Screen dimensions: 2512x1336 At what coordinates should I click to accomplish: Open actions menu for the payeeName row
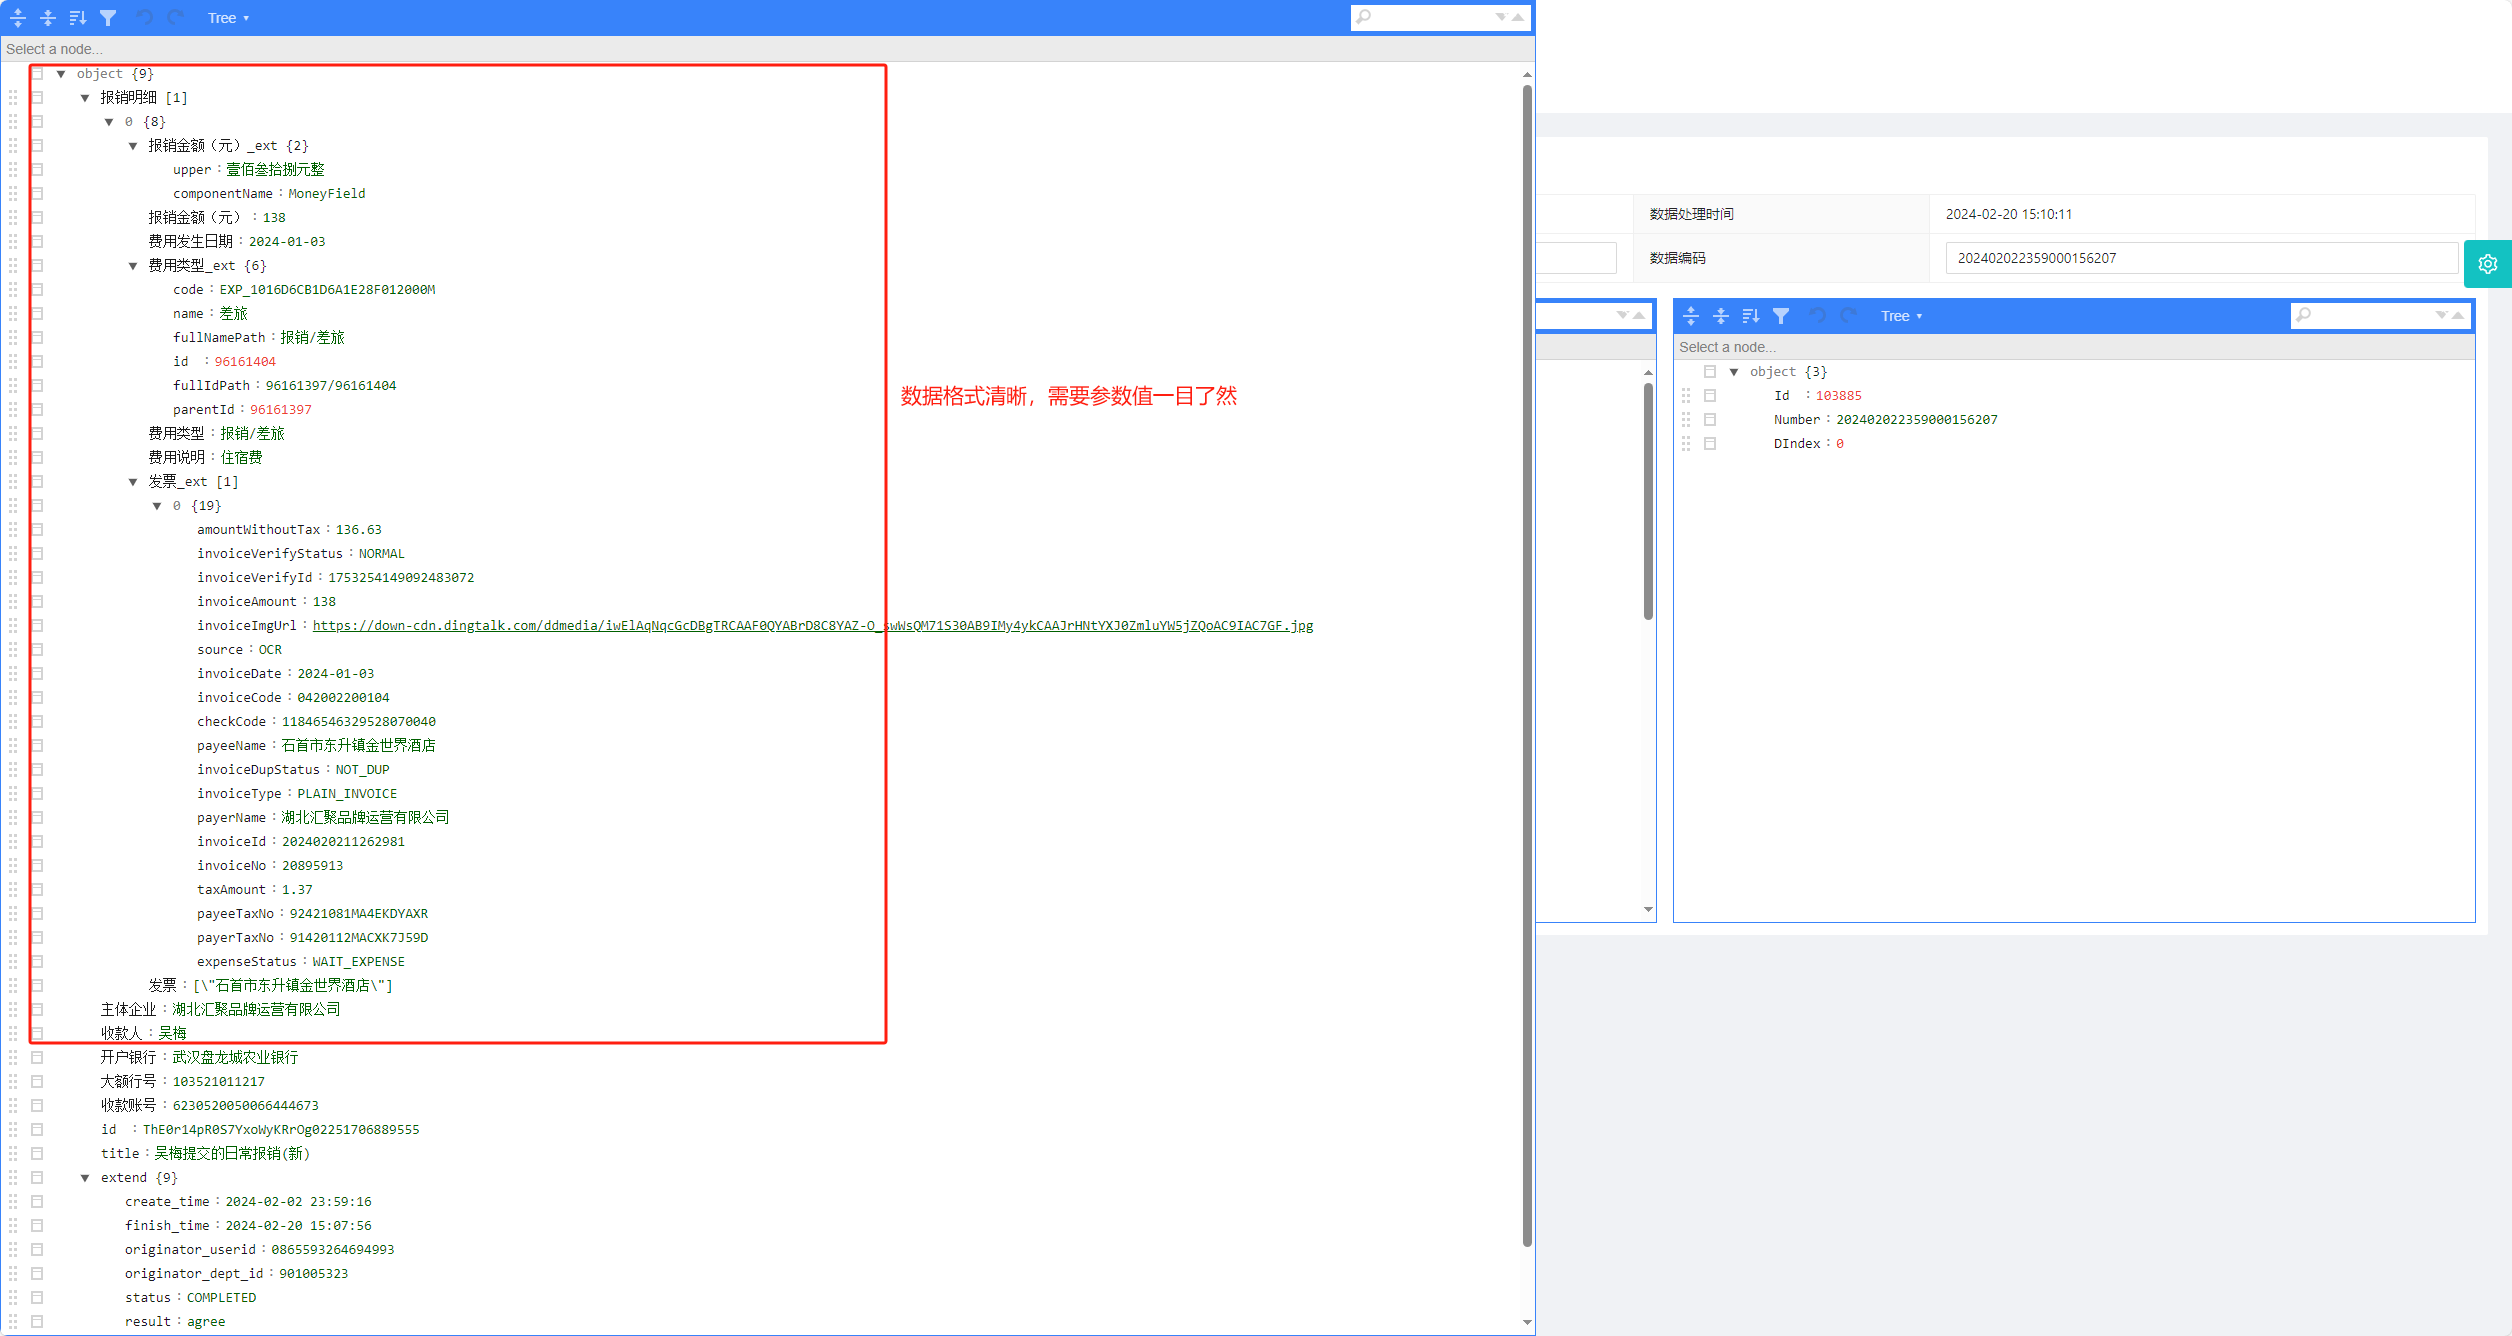(37, 746)
